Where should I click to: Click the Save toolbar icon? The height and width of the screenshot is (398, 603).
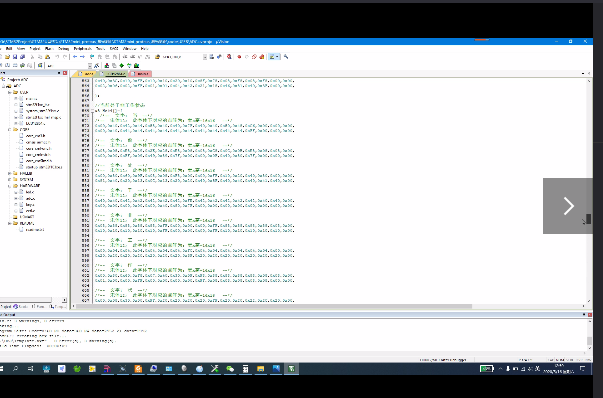pyautogui.click(x=15, y=57)
